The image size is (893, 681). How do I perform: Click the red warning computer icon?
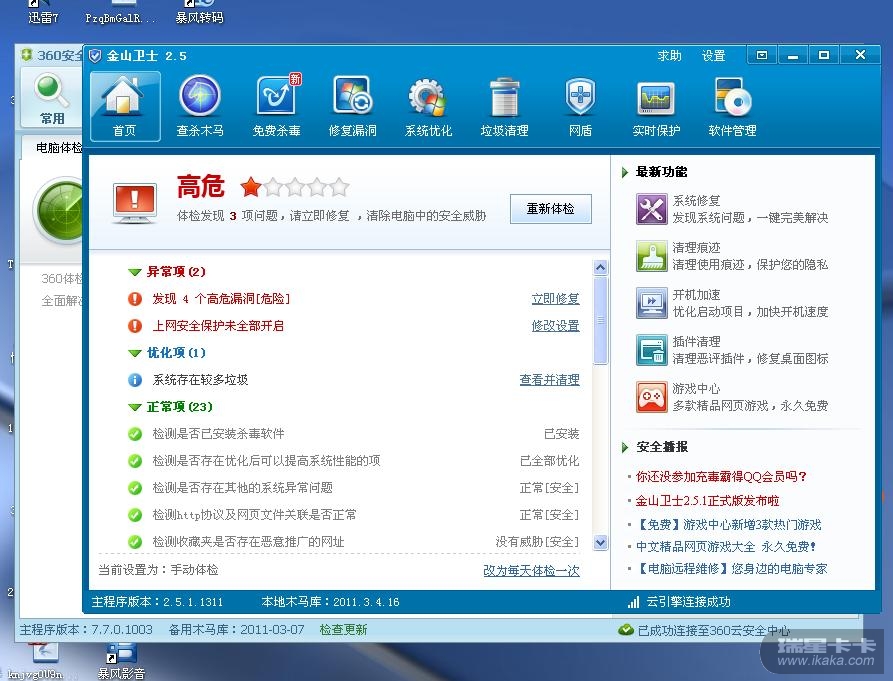[x=135, y=203]
